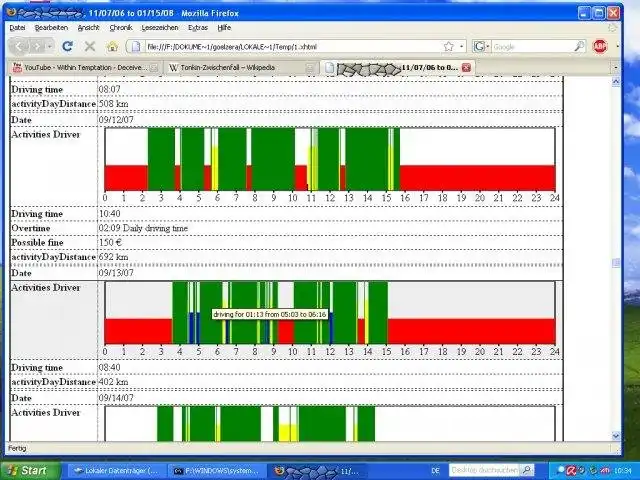Image resolution: width=640 pixels, height=480 pixels.
Task: Click the Desktop durchsuchen search field
Action: (x=484, y=471)
